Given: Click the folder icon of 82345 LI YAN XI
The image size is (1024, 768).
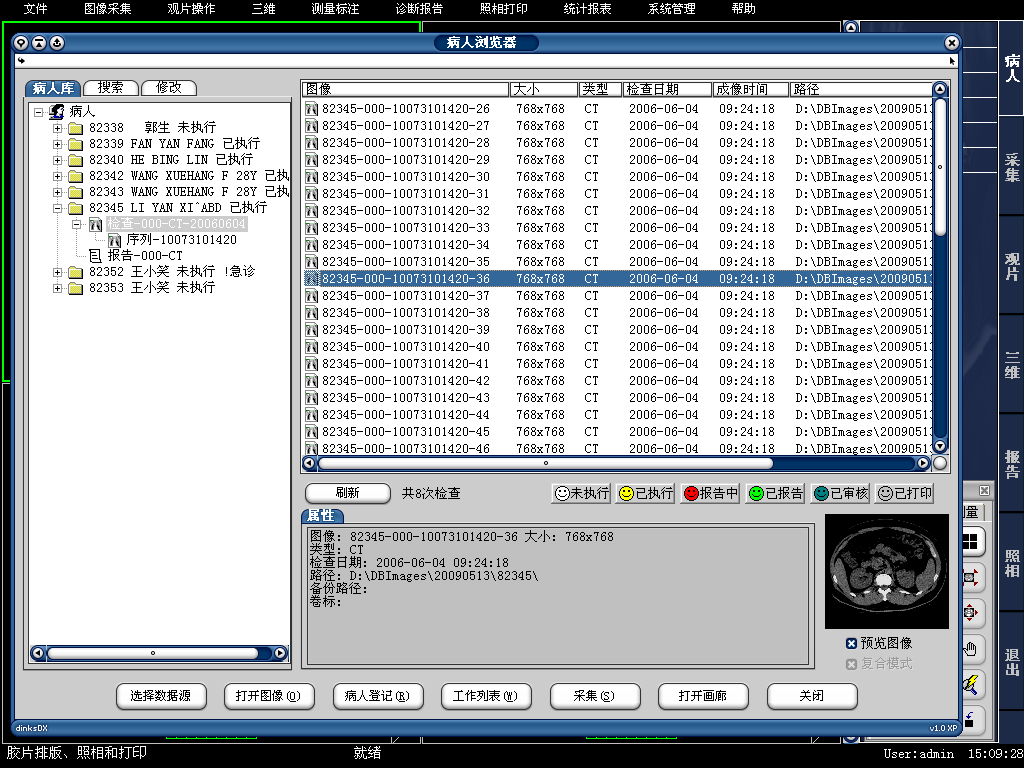Looking at the screenshot, I should point(76,208).
